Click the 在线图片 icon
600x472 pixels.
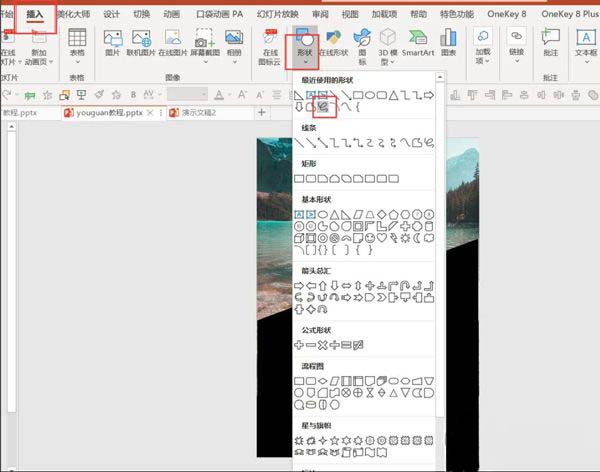coord(173,43)
